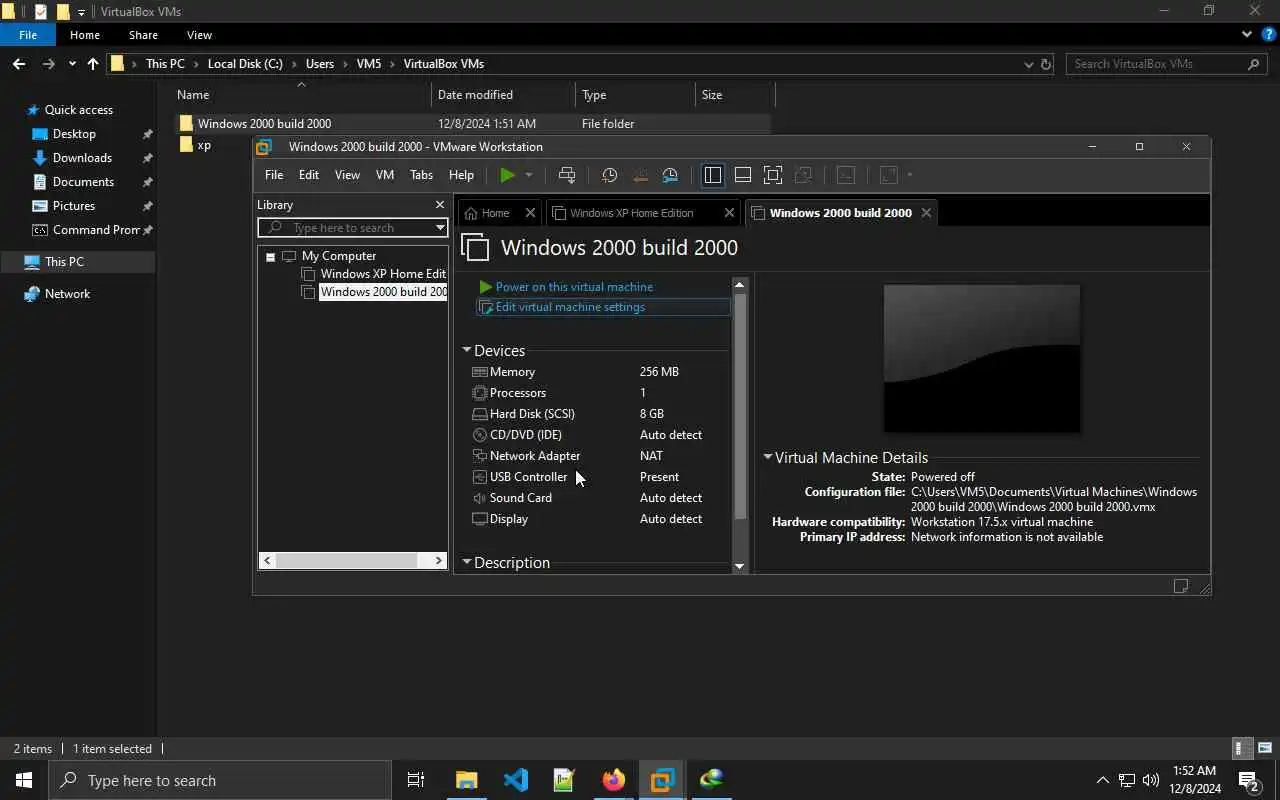The image size is (1280, 800).
Task: Toggle the thumbnail bar view icon
Action: coord(743,175)
